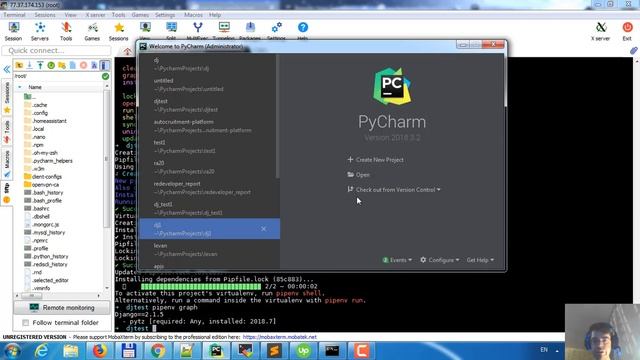Select the .homeassistant folder
Screen dimensions: 640x360
point(45,121)
